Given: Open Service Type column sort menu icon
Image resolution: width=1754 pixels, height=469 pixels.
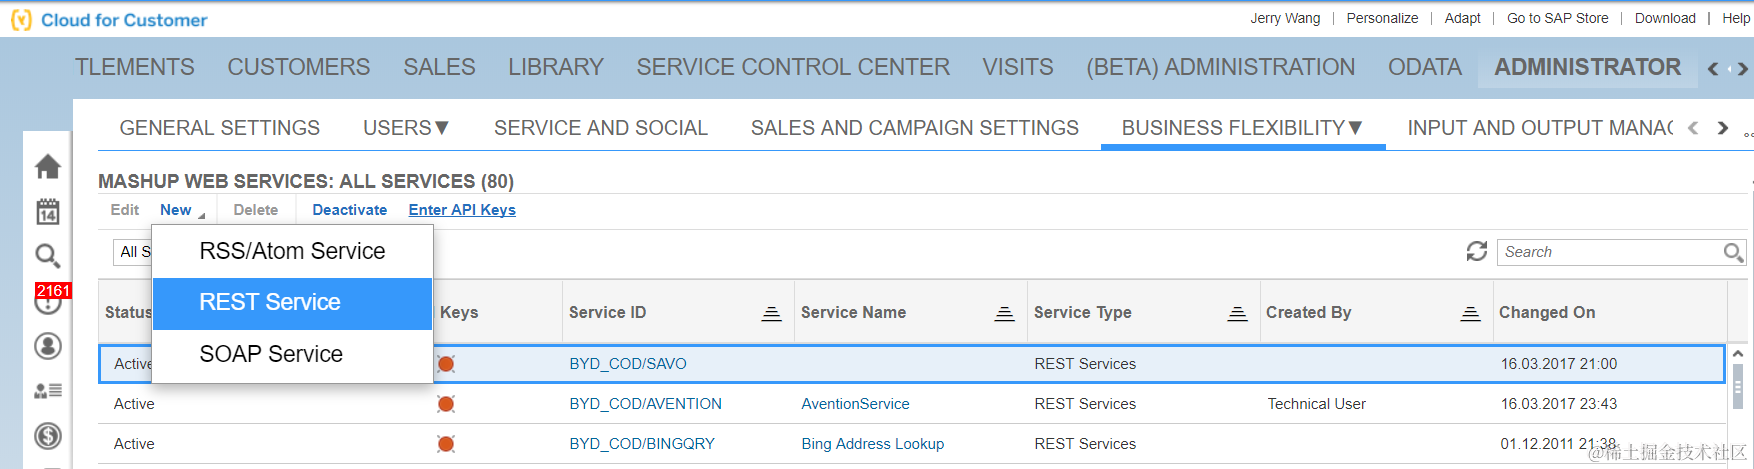Looking at the screenshot, I should (x=1237, y=314).
